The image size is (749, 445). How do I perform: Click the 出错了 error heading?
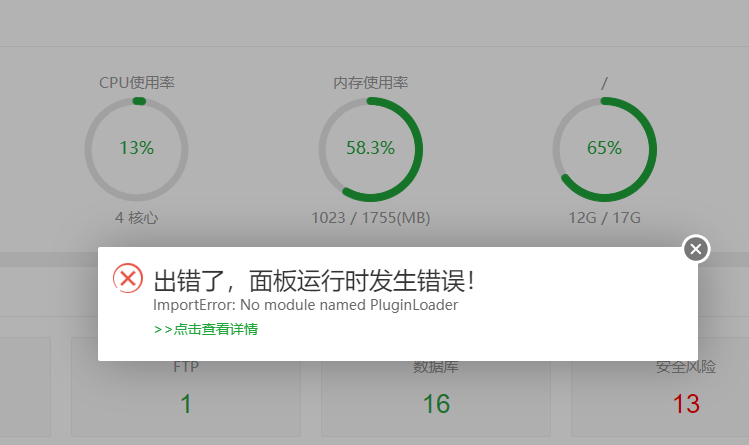[314, 280]
